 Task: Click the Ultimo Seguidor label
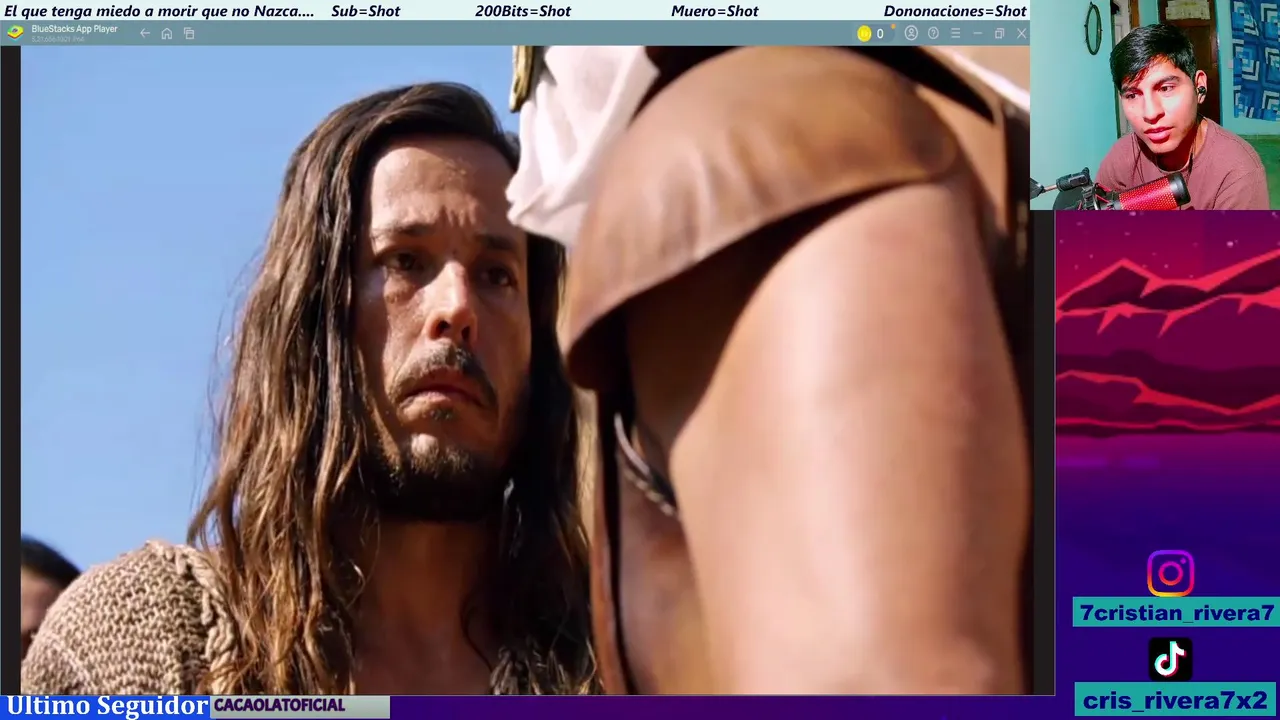[x=107, y=706]
